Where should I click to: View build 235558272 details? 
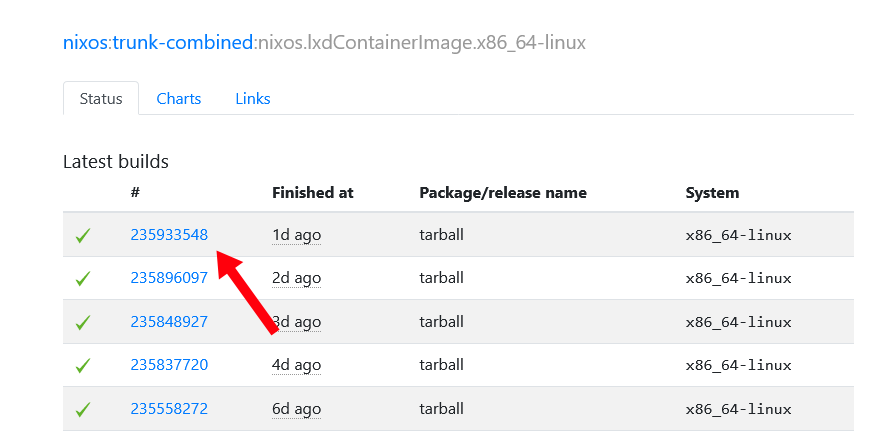tap(169, 408)
